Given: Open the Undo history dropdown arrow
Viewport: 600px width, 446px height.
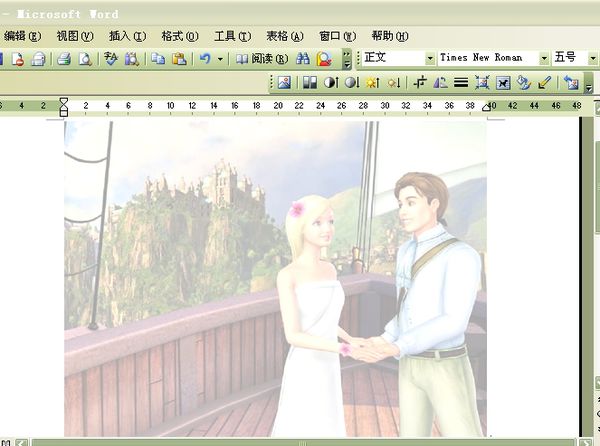Looking at the screenshot, I should click(220, 59).
